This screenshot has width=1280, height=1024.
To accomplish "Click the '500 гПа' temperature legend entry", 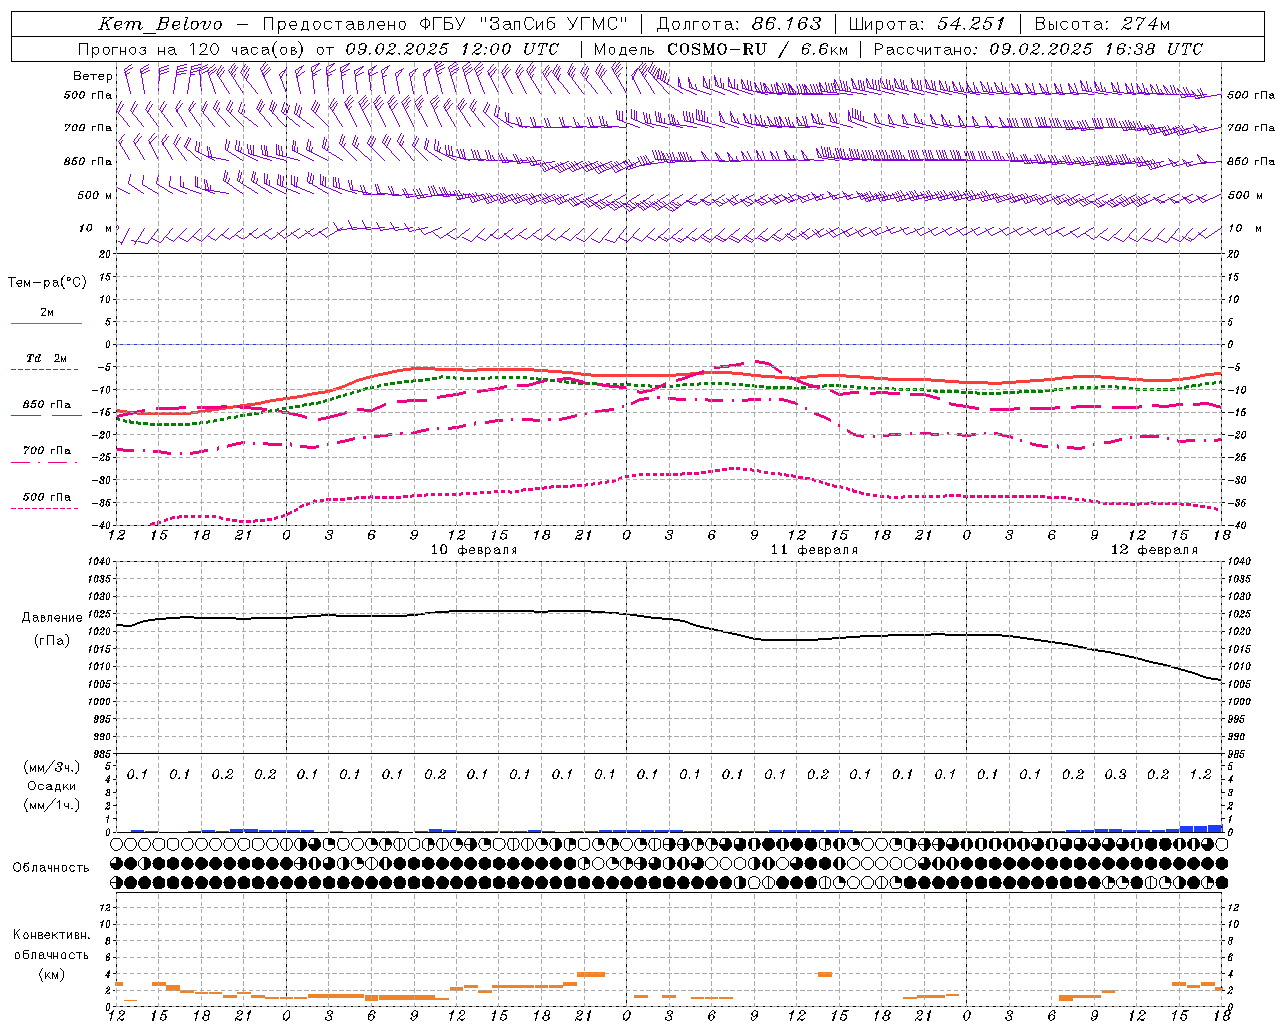I will tap(47, 497).
